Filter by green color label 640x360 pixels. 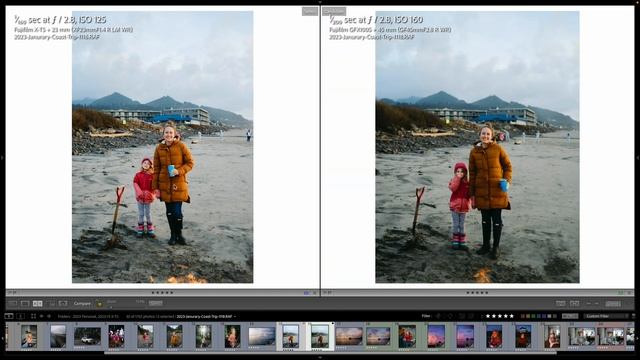533,316
